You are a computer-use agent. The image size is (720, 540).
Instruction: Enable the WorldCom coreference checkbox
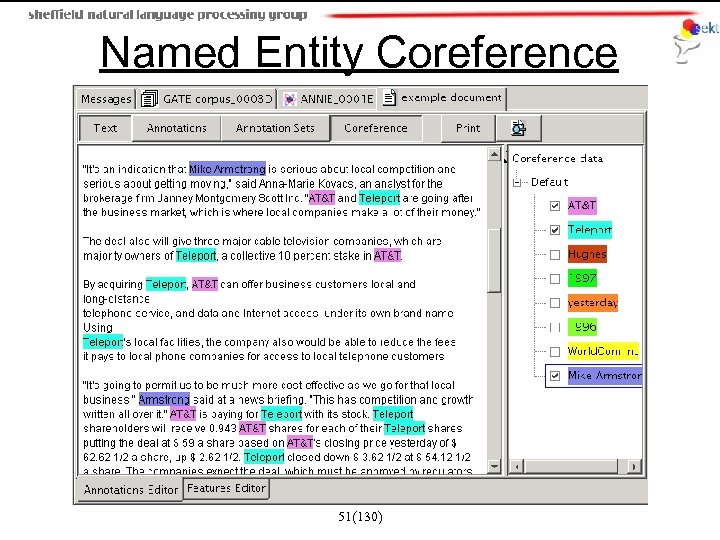[555, 352]
